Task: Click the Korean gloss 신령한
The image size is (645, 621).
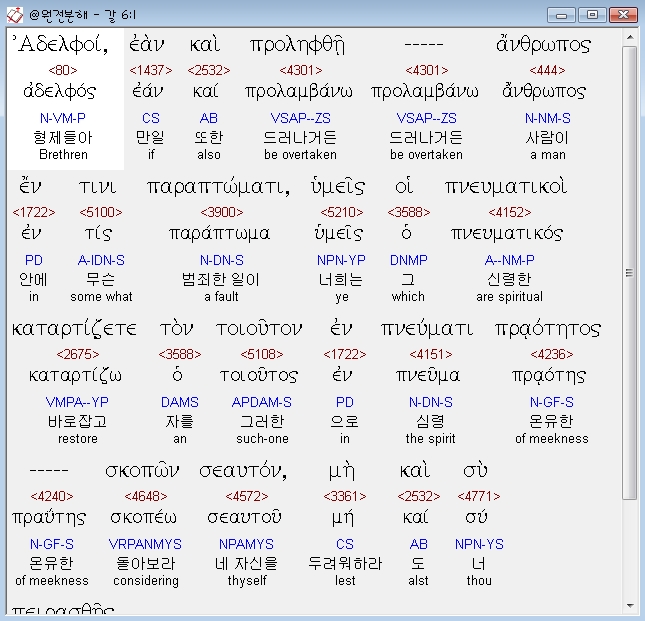Action: click(x=510, y=280)
